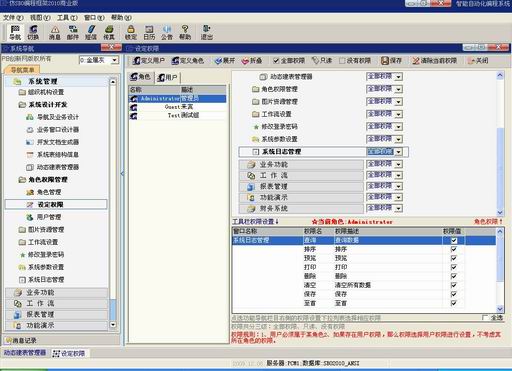Open the 工具 menu
This screenshot has width=512, height=371.
(67, 17)
